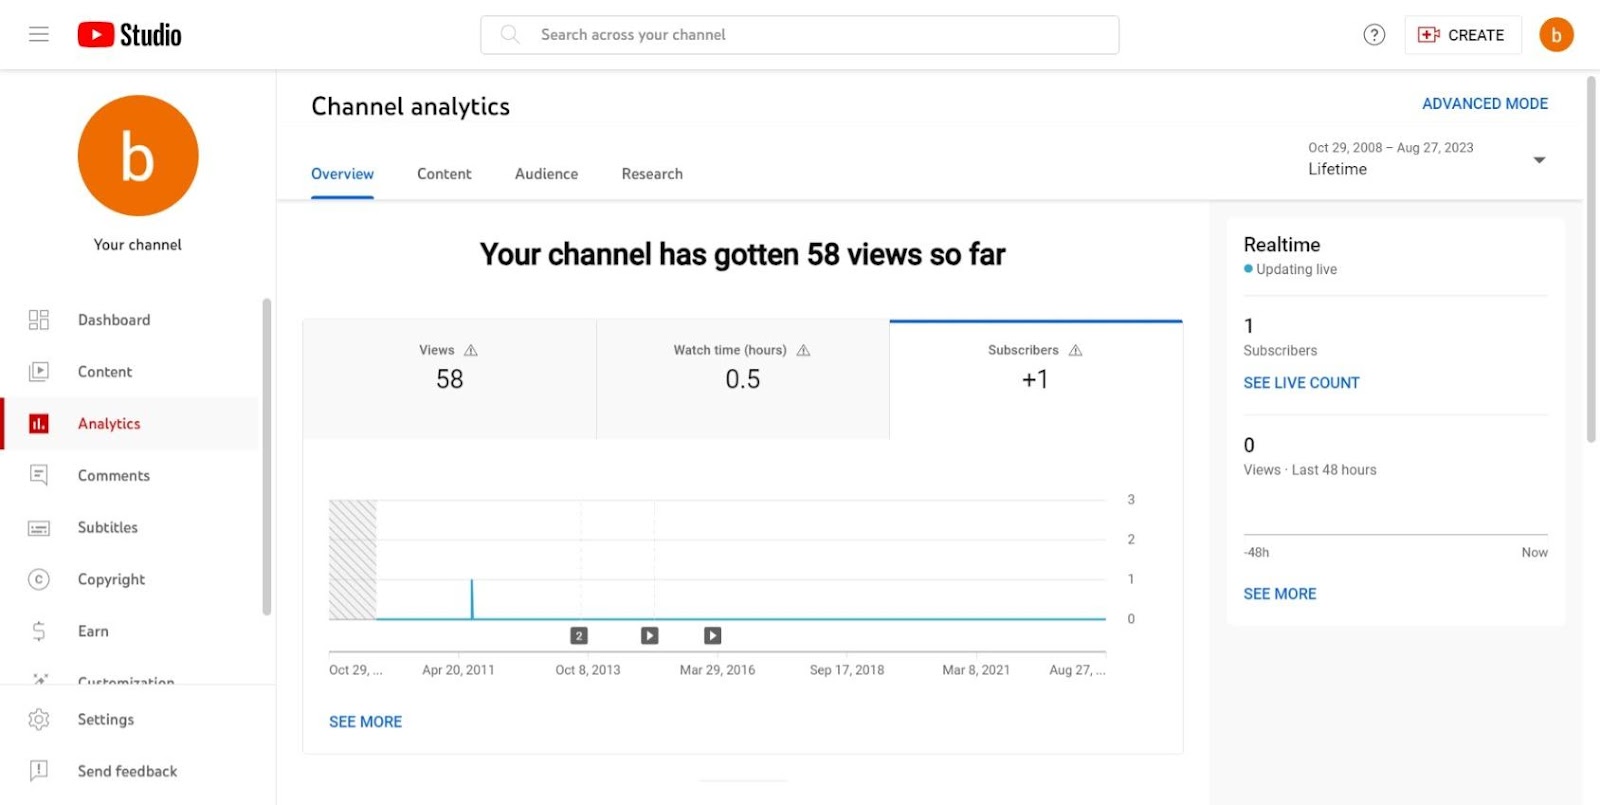
Task: Click the Send feedback icon
Action: point(39,771)
